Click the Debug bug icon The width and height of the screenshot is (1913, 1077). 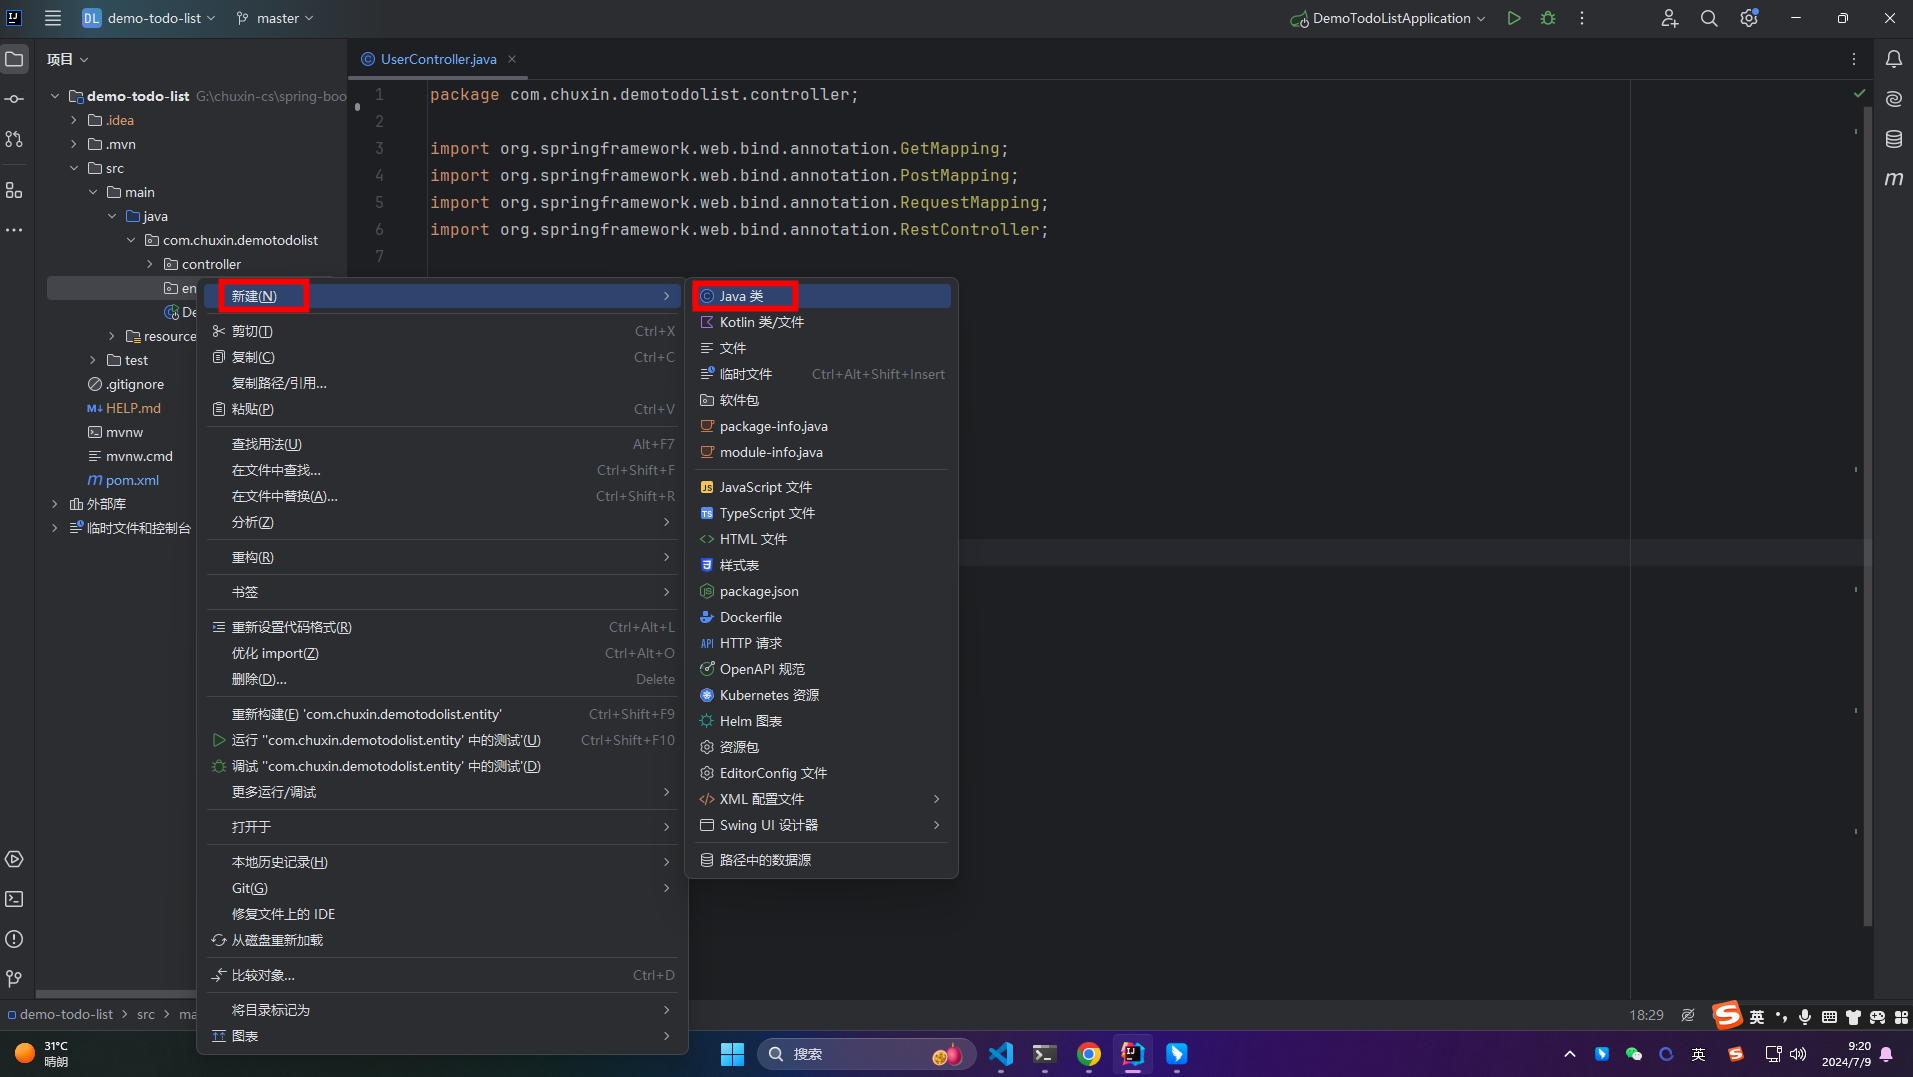(1548, 18)
